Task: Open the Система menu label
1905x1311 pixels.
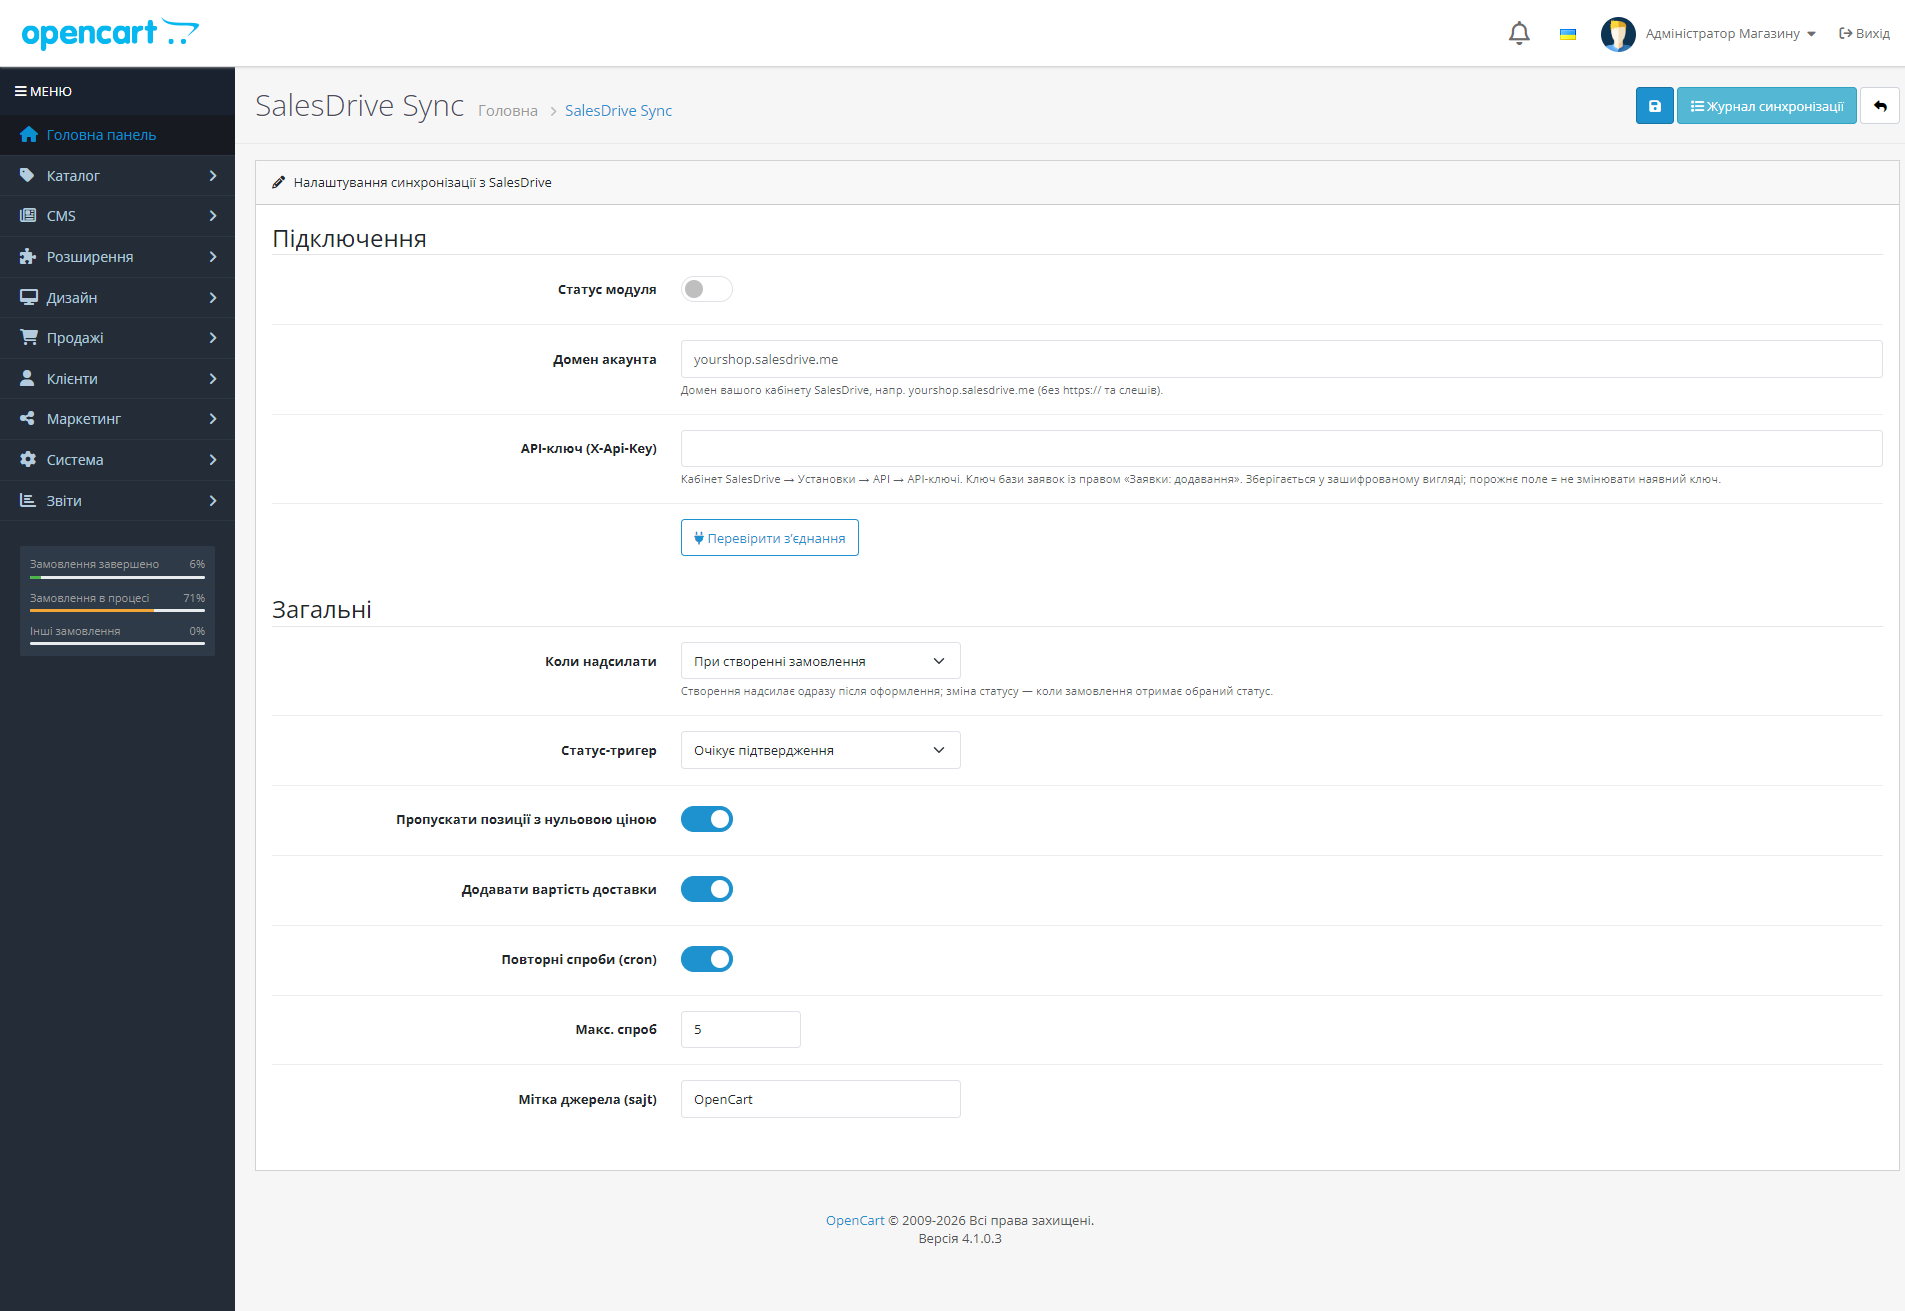Action: click(75, 460)
